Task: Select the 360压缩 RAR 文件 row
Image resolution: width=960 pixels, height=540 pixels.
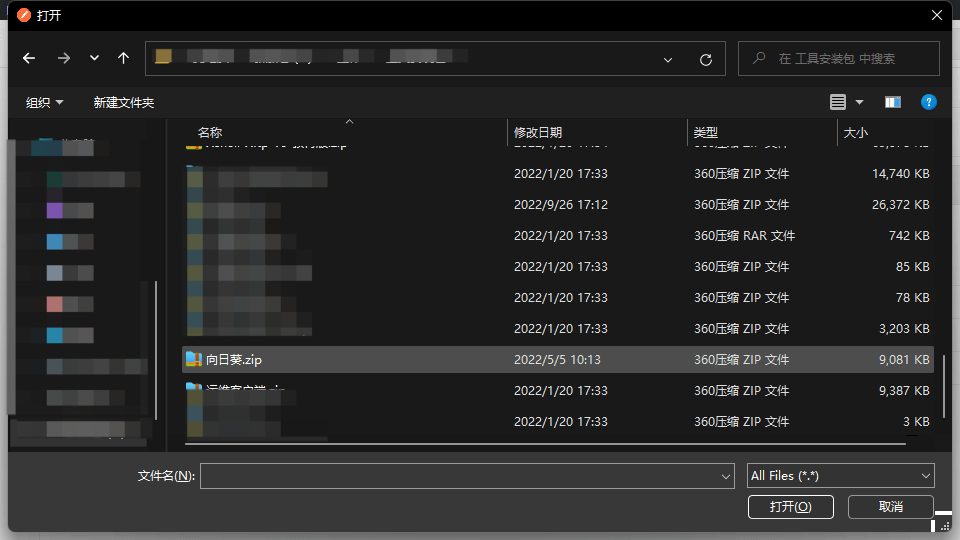Action: [558, 236]
